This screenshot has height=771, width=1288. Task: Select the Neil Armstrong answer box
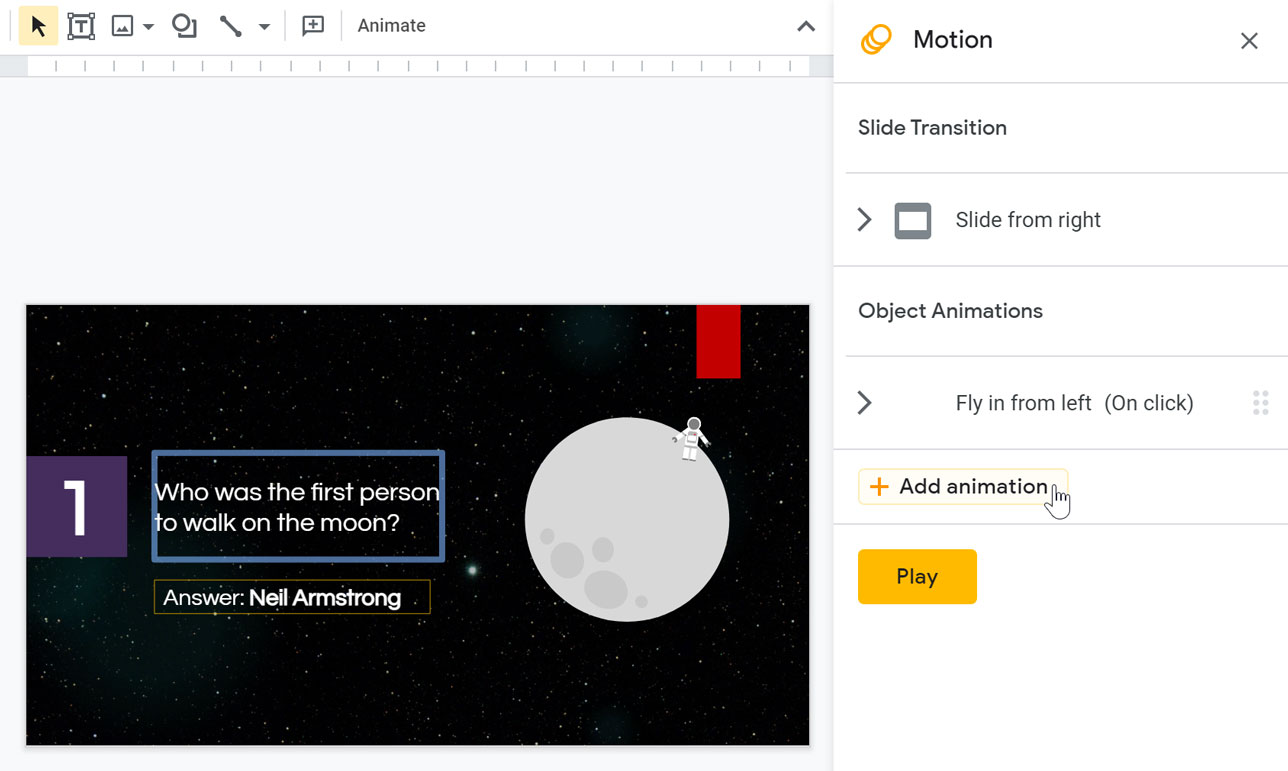(291, 597)
